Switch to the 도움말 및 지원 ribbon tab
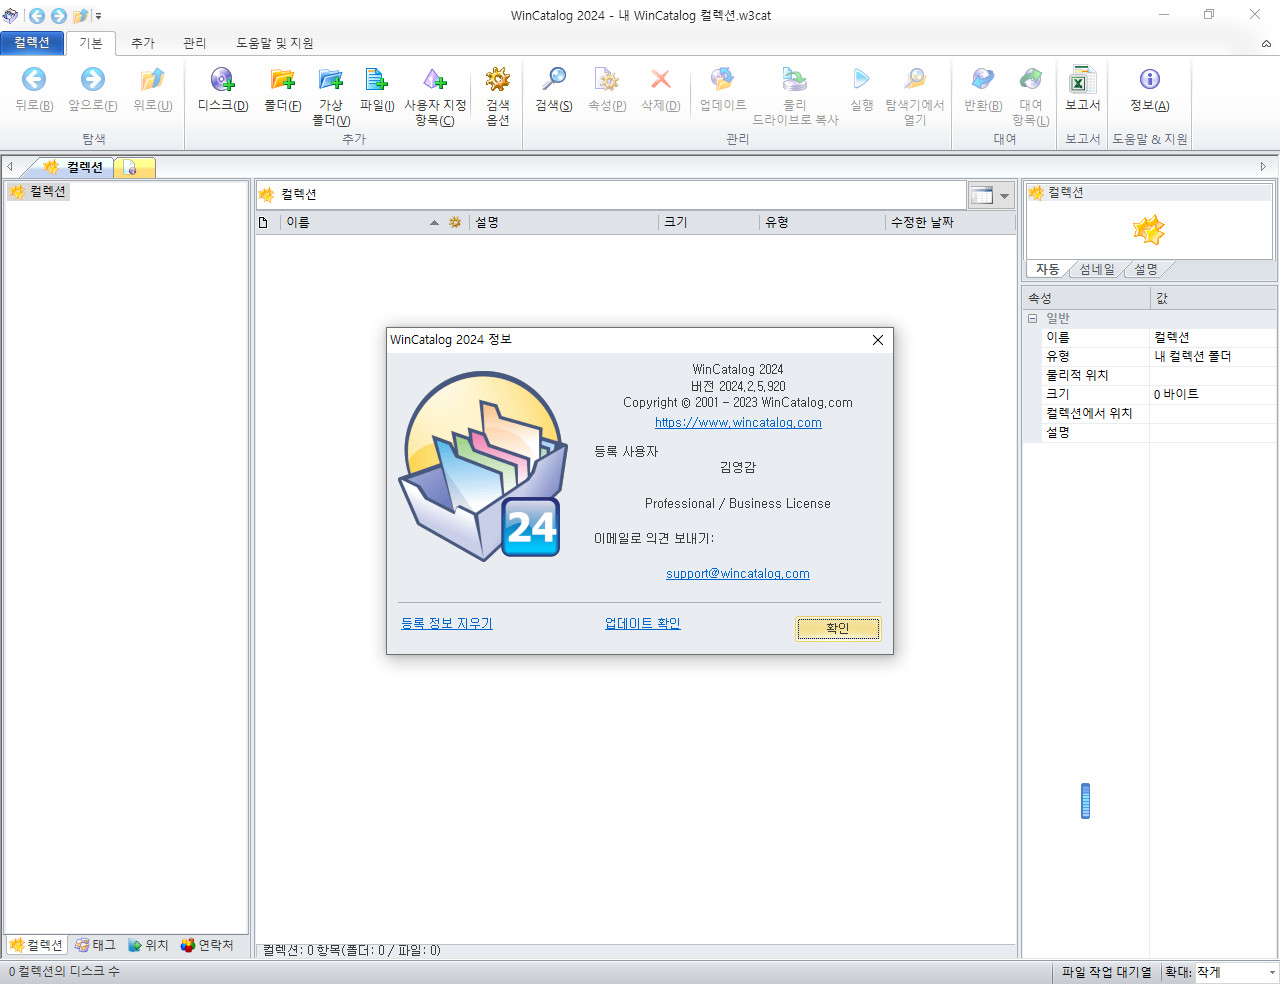The width and height of the screenshot is (1280, 984). coord(275,43)
